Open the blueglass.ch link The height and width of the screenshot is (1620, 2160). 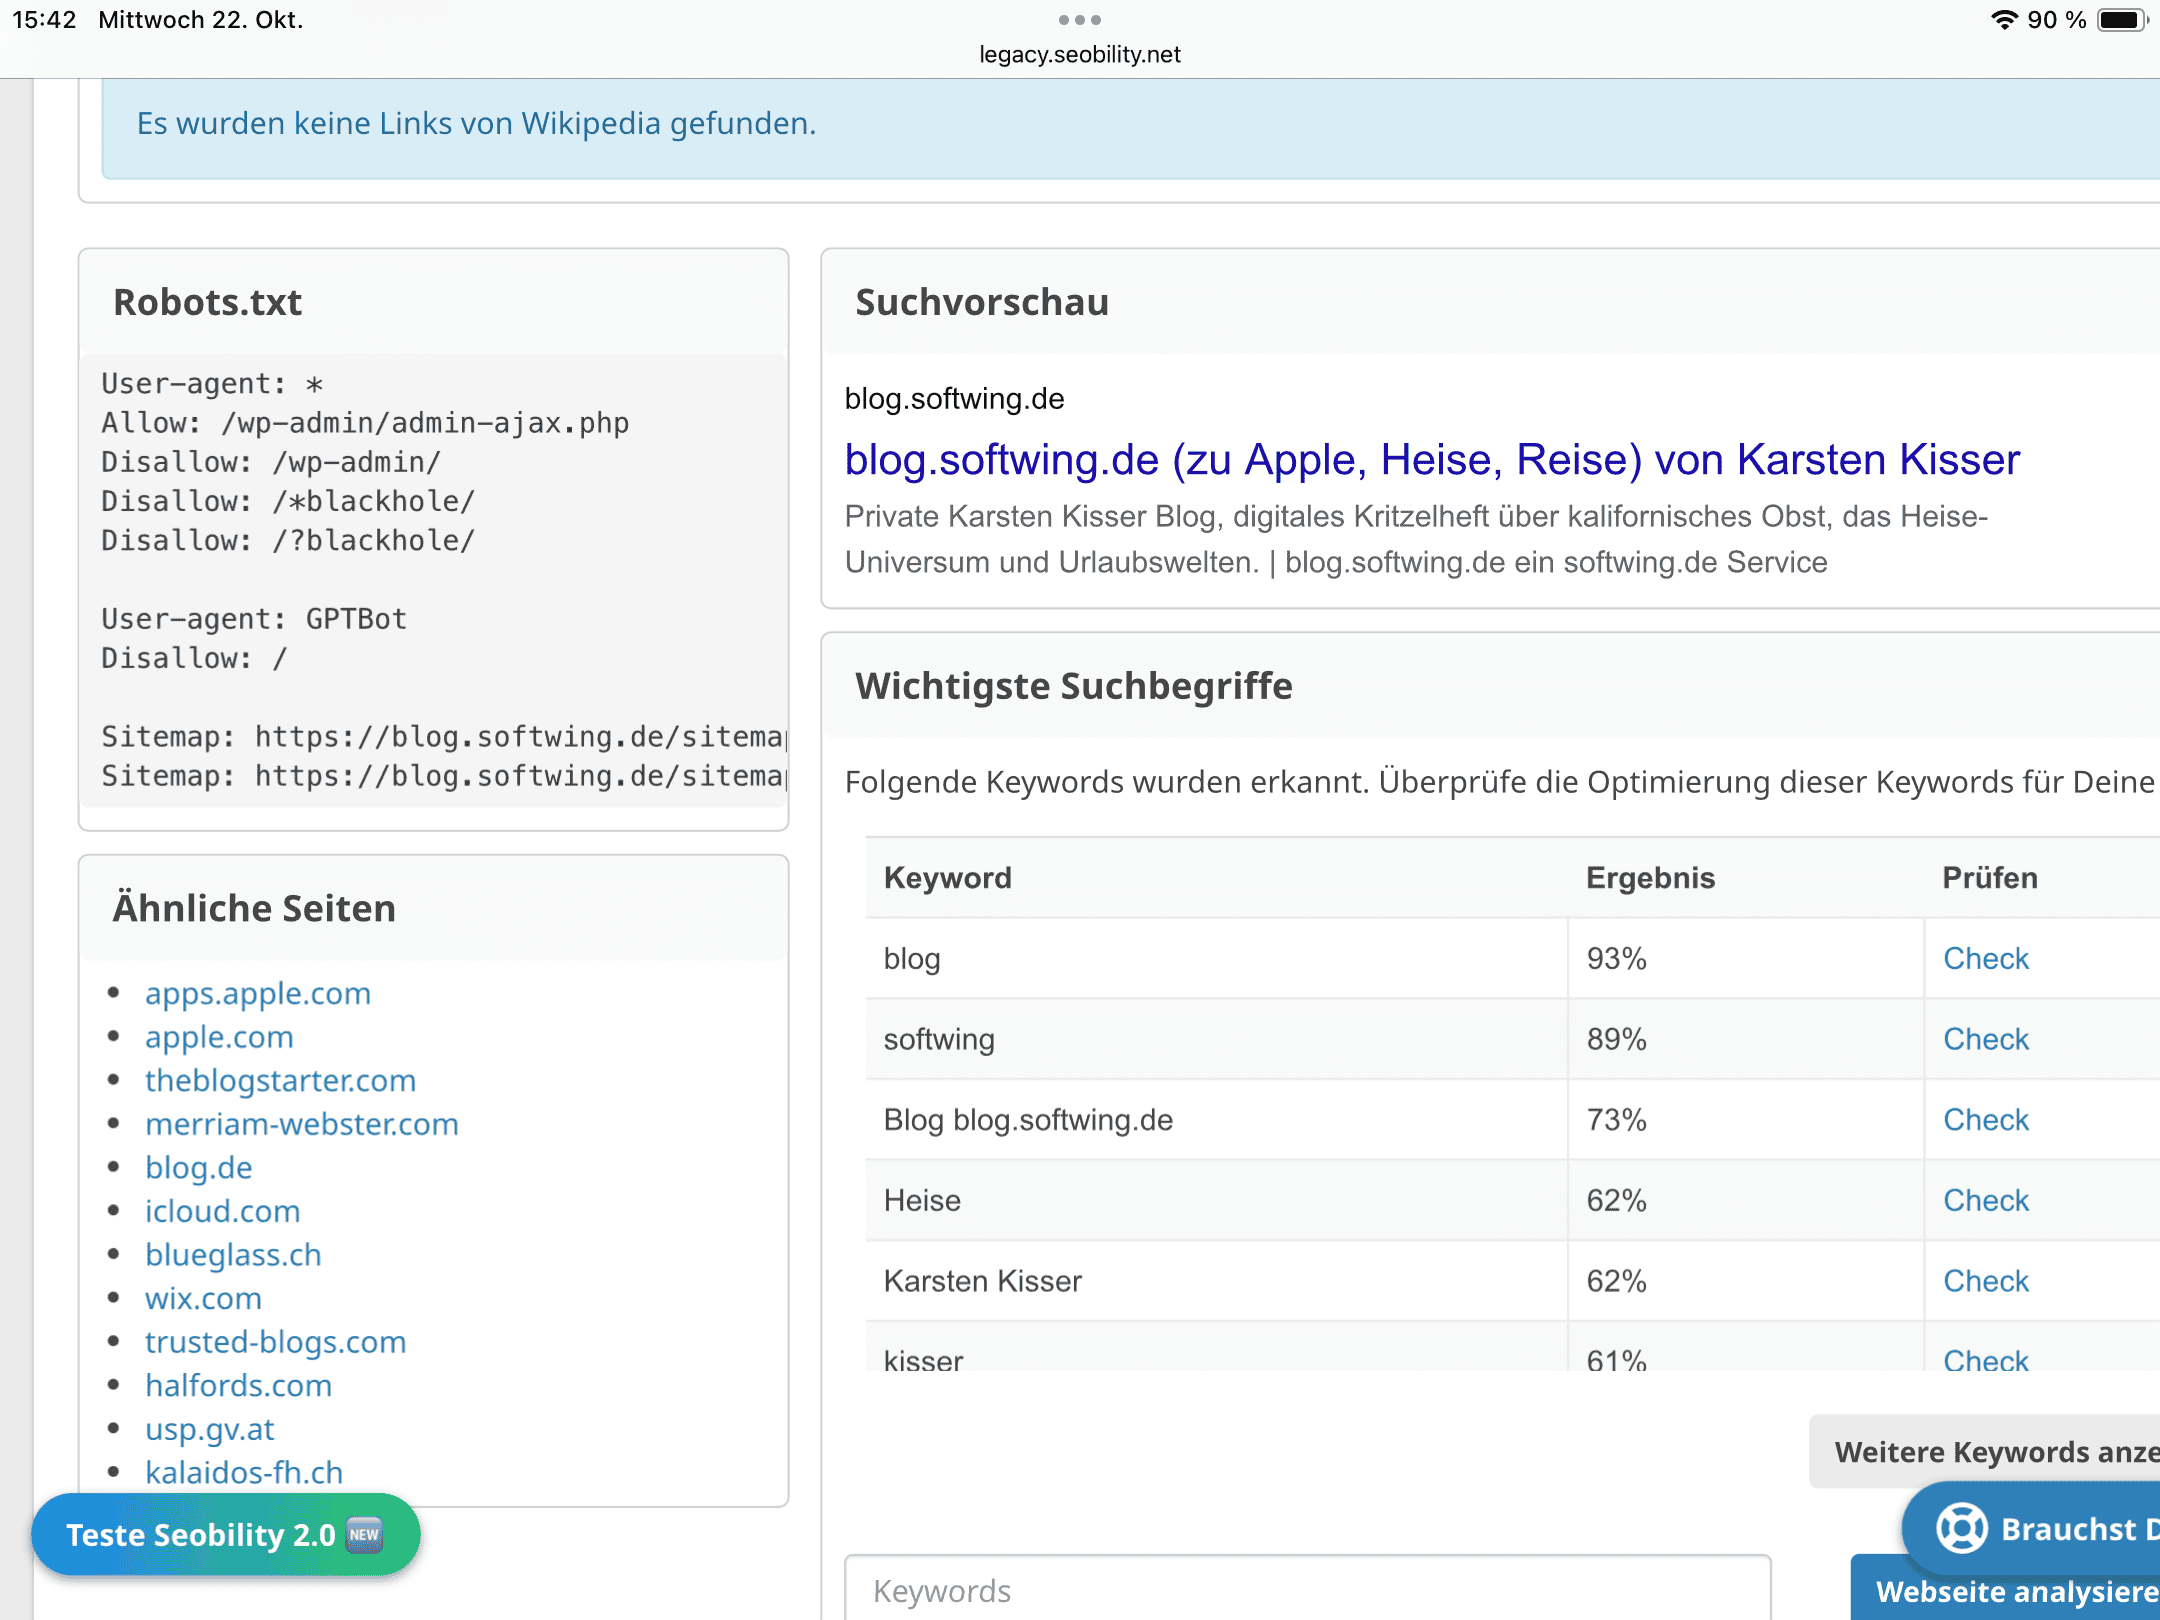pyautogui.click(x=233, y=1254)
